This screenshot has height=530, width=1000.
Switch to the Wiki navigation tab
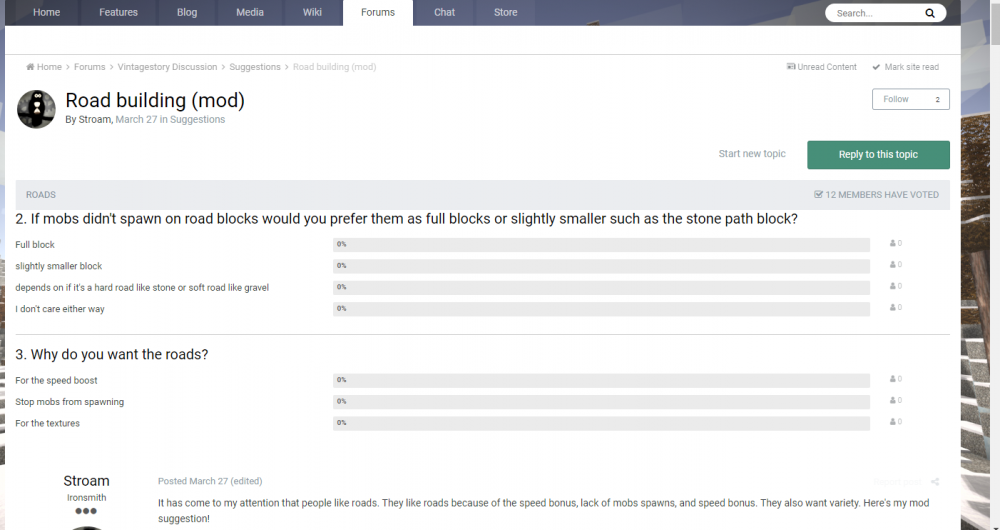tap(312, 13)
